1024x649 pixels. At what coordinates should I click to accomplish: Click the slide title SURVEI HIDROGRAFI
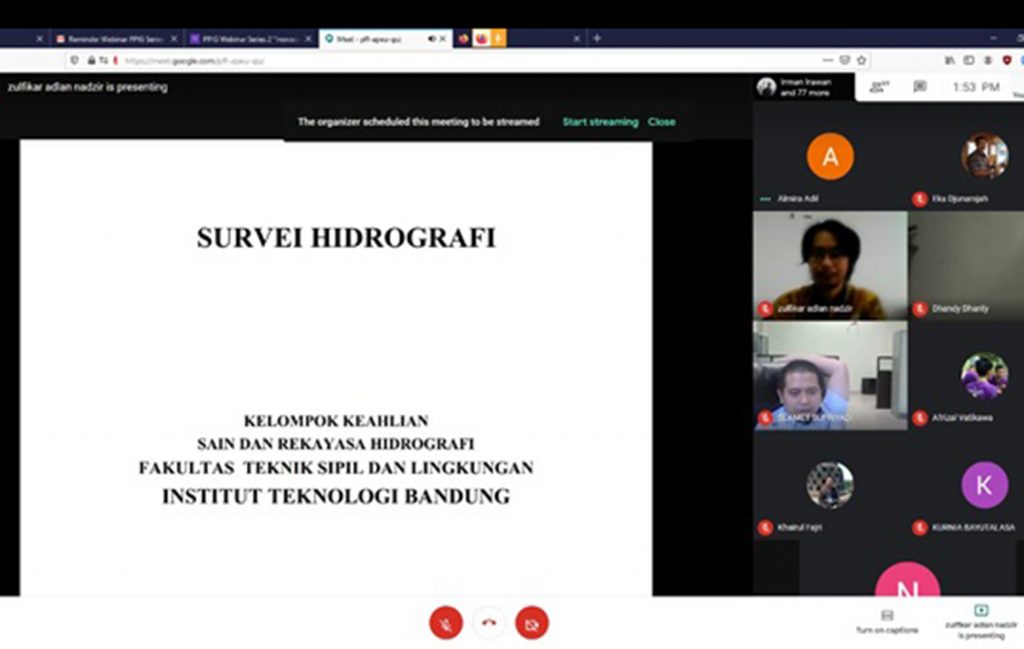click(346, 238)
